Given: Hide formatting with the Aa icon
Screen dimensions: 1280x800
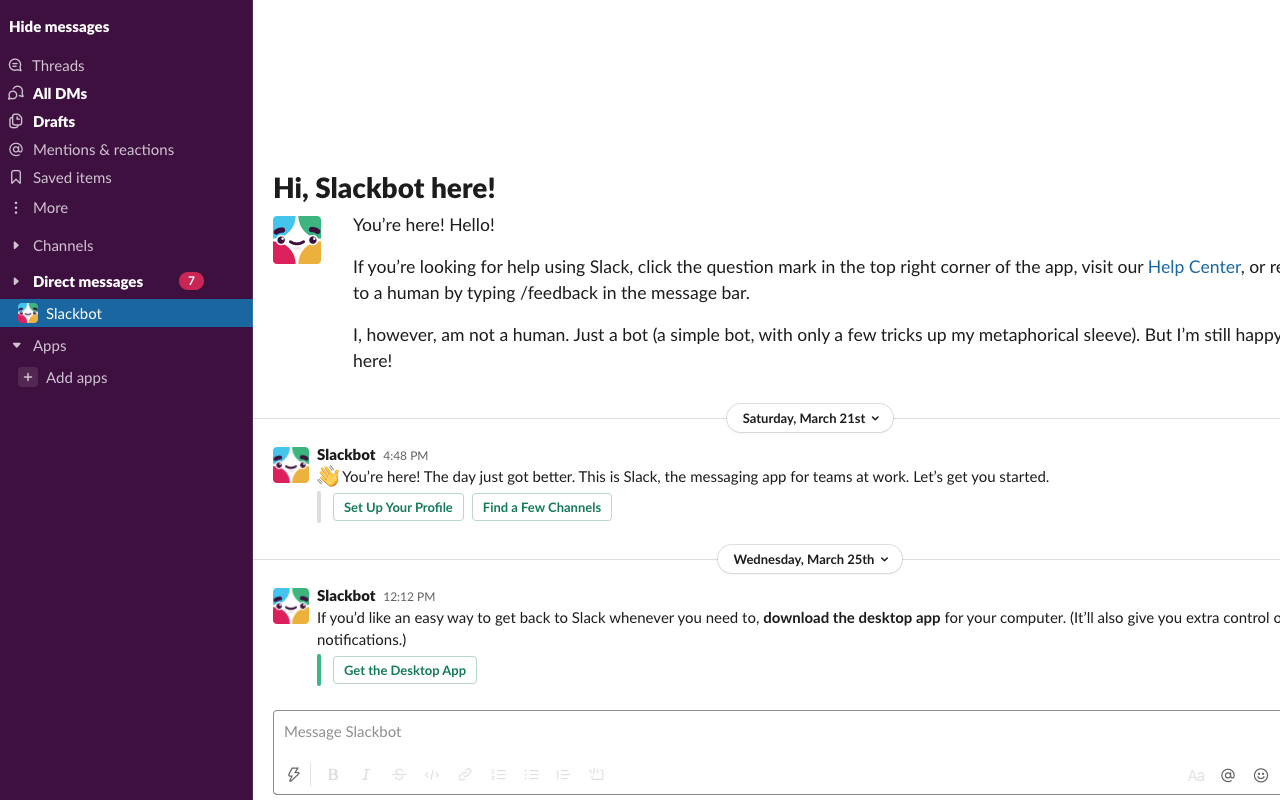Looking at the screenshot, I should [1196, 775].
